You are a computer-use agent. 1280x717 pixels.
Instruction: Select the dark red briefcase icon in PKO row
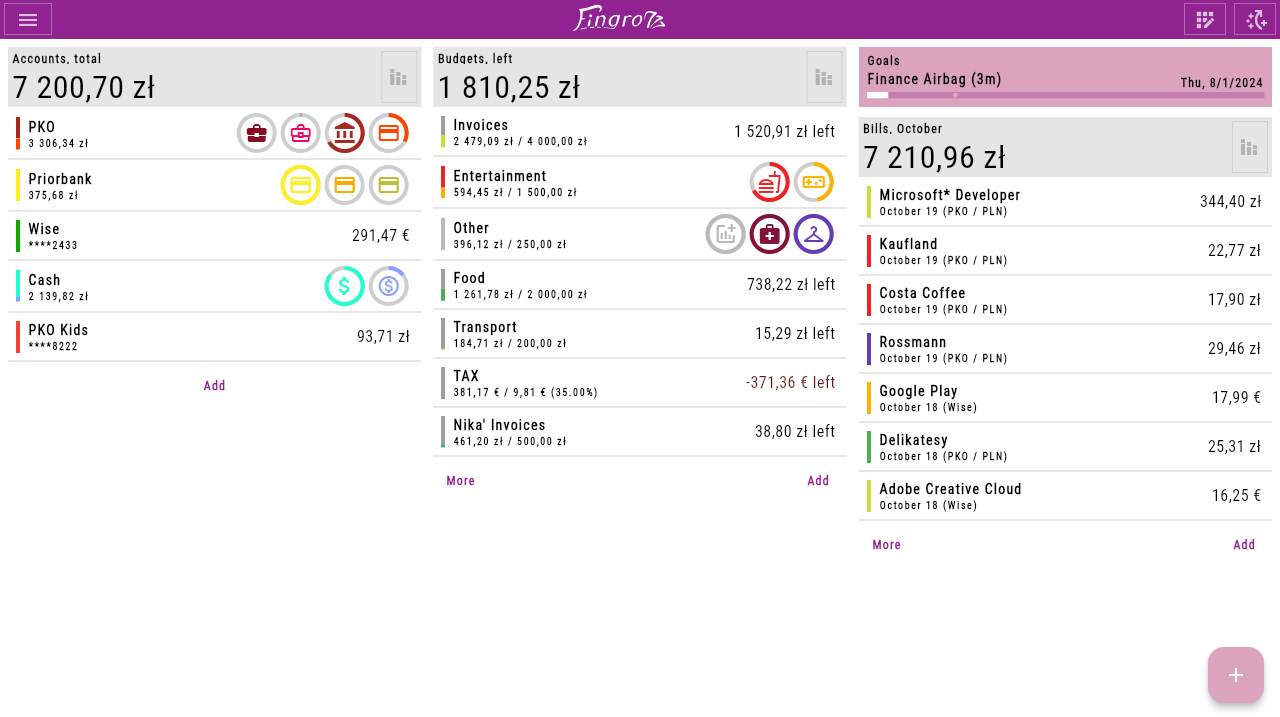[257, 133]
